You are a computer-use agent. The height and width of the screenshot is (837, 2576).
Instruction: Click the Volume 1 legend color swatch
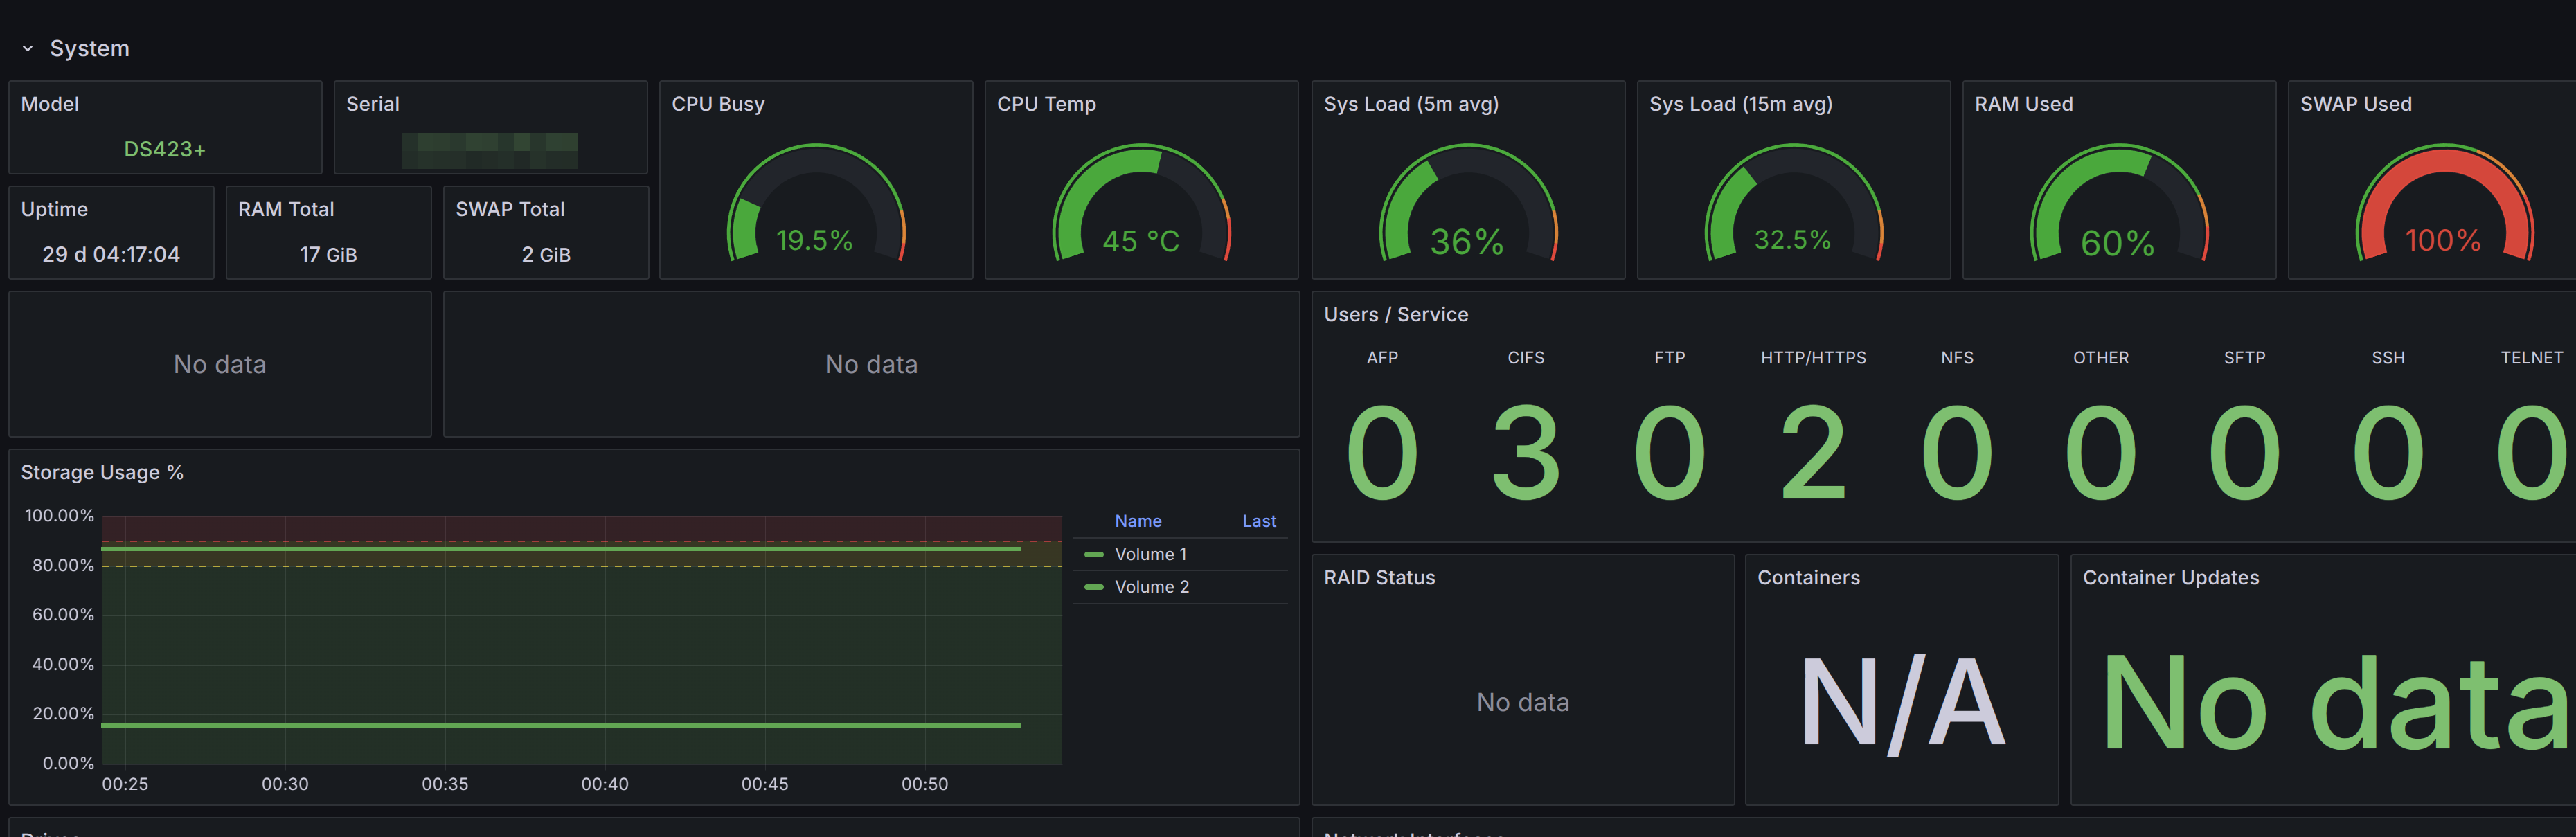(1094, 554)
